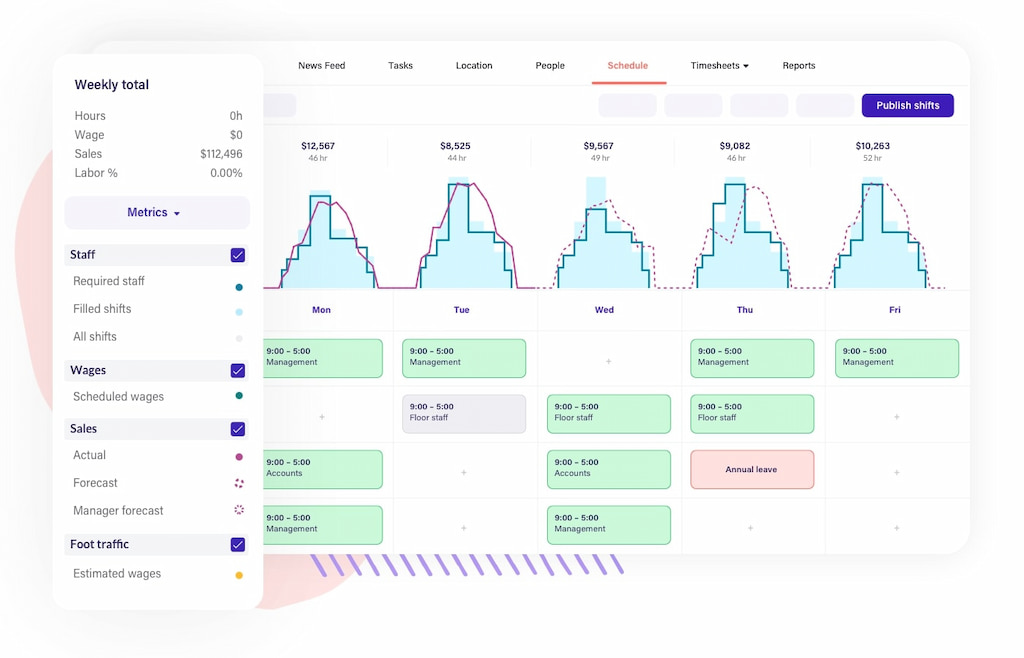Click the Actual sales legend indicator

238,455
